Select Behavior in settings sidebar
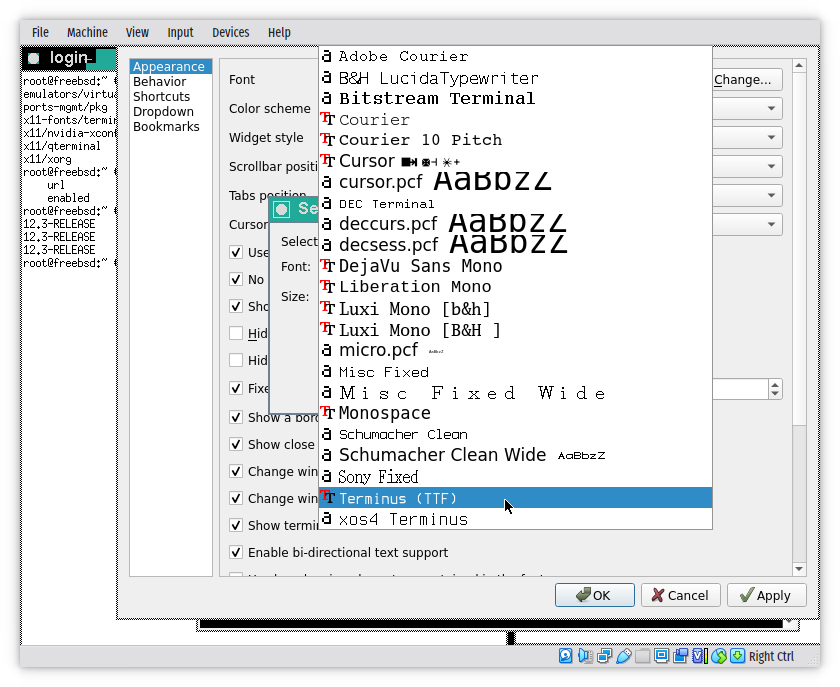The height and width of the screenshot is (687, 840). coord(159,82)
